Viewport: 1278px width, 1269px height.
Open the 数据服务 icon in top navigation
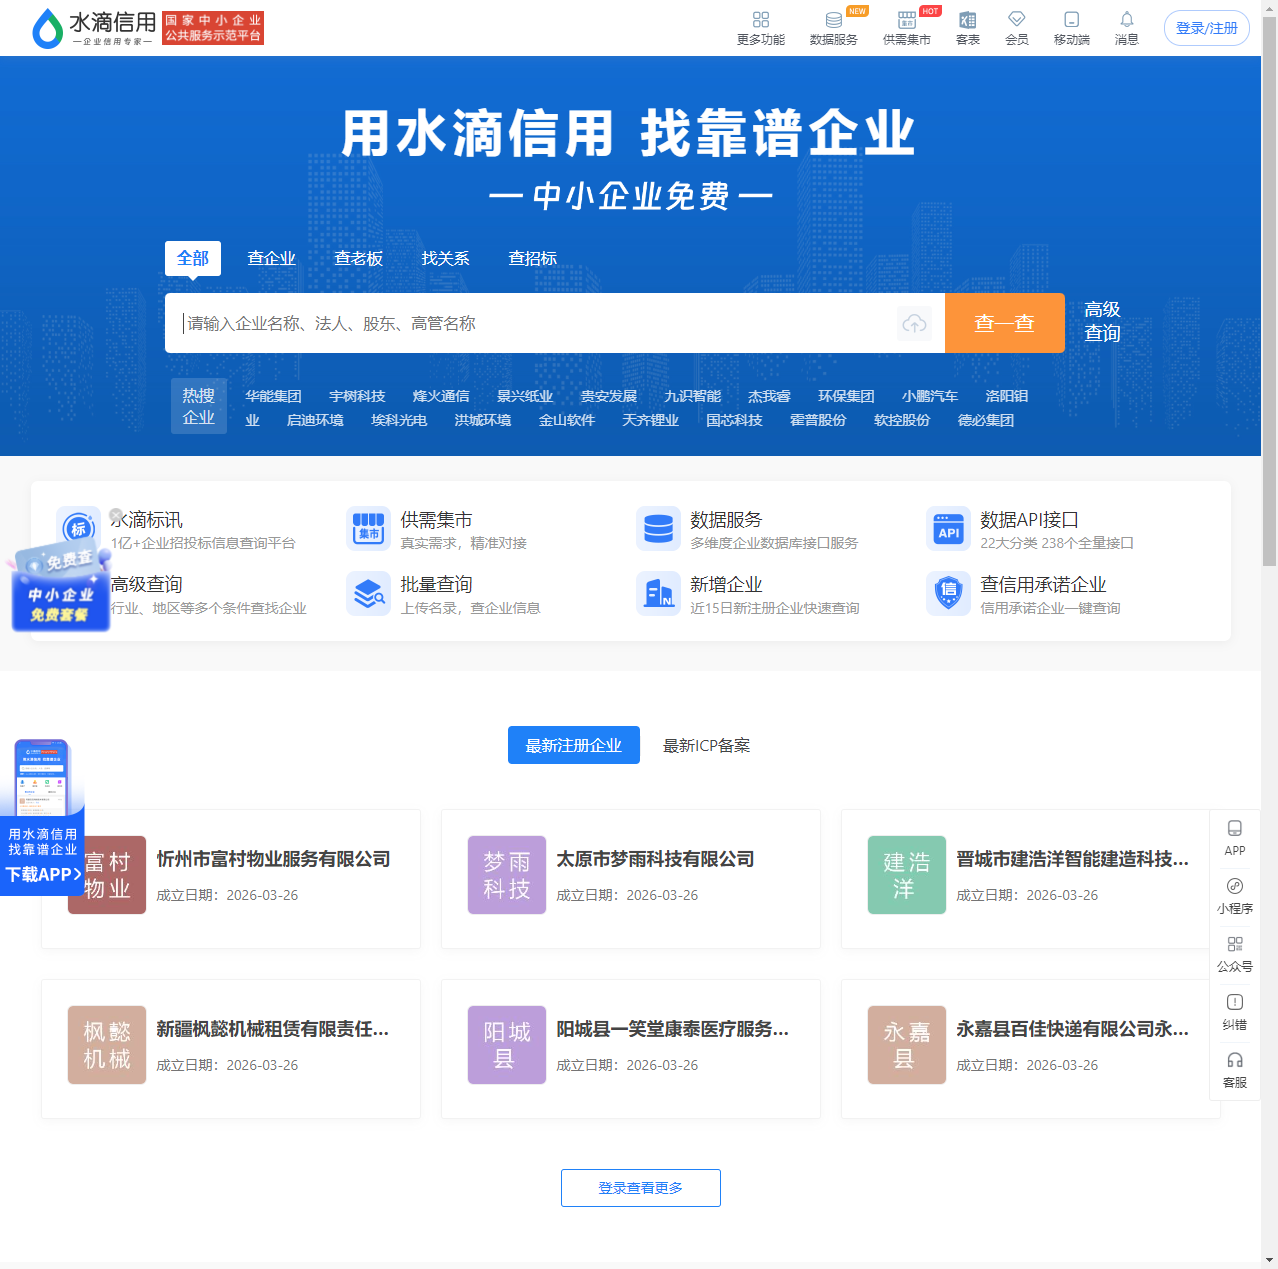(x=834, y=27)
